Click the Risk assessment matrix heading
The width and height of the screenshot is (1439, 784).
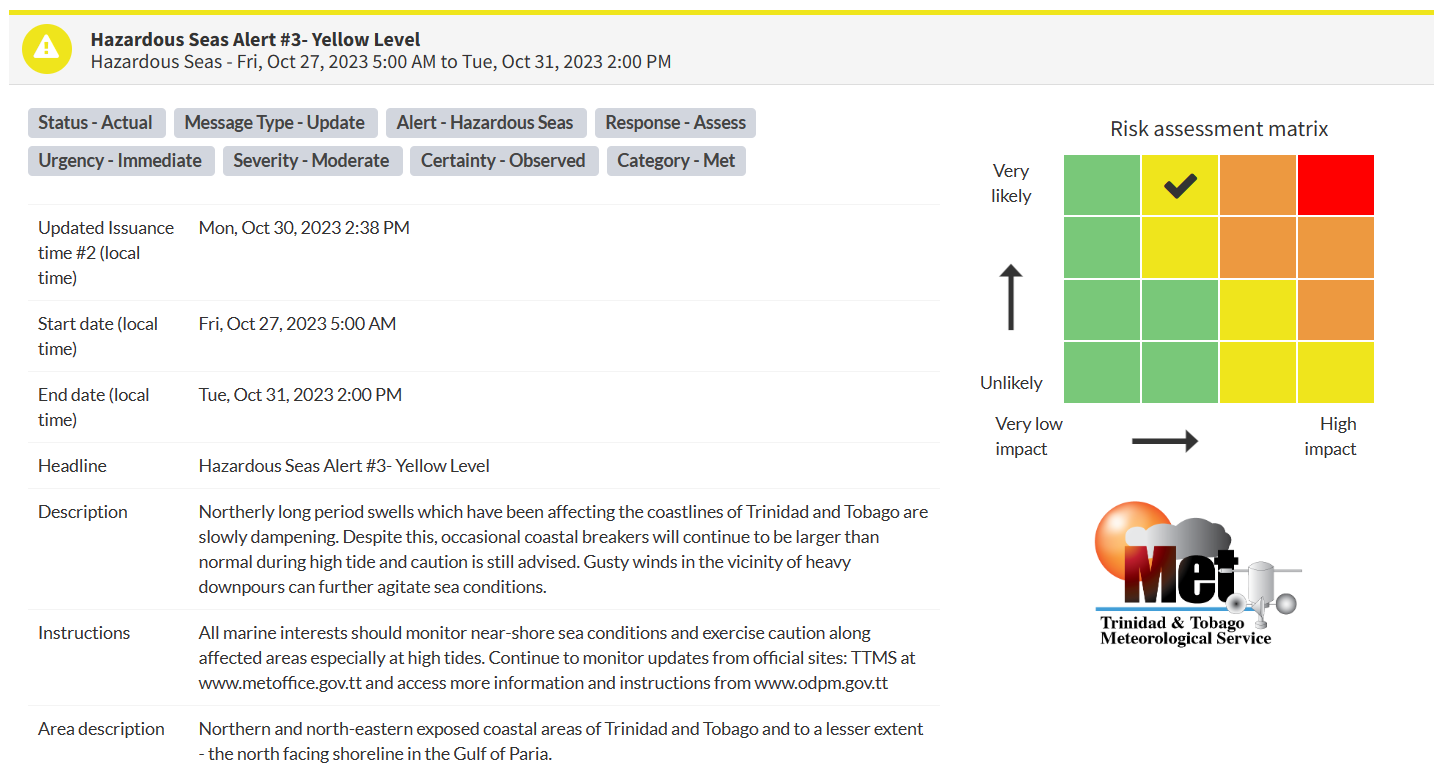1219,129
